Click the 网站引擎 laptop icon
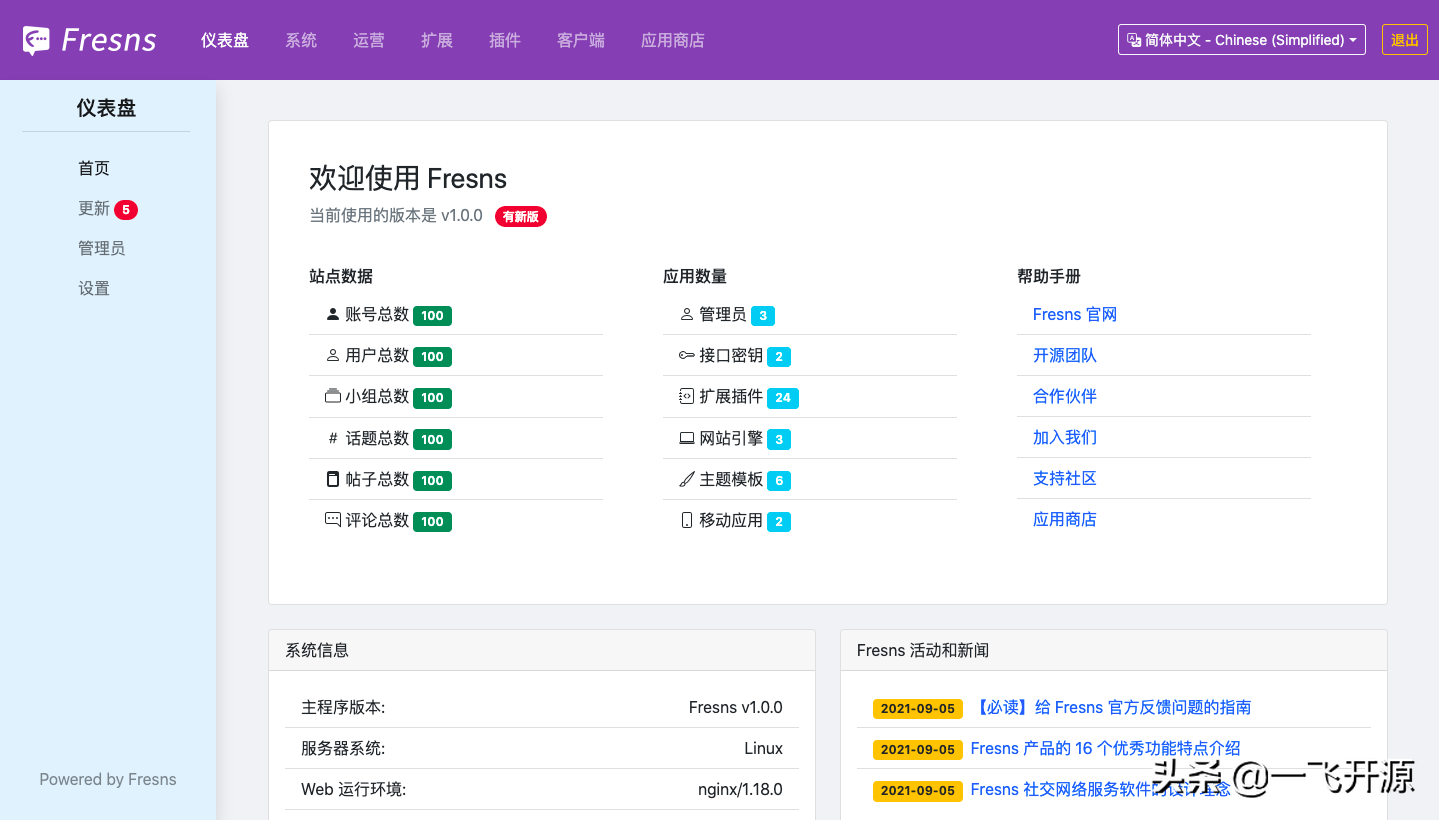The width and height of the screenshot is (1439, 820). (687, 438)
